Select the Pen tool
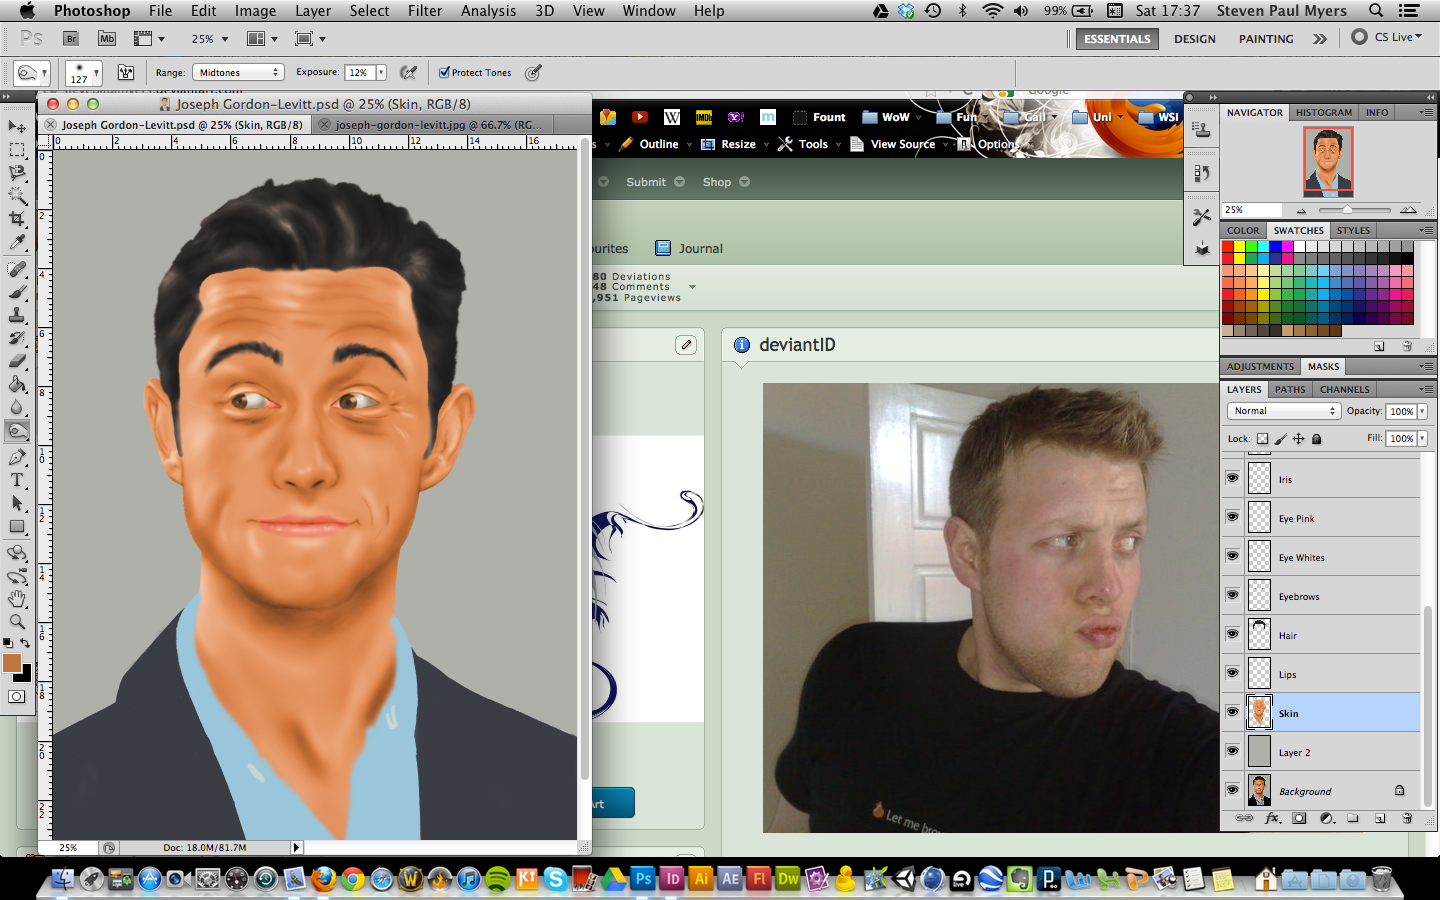Viewport: 1440px width, 900px height. (x=17, y=457)
